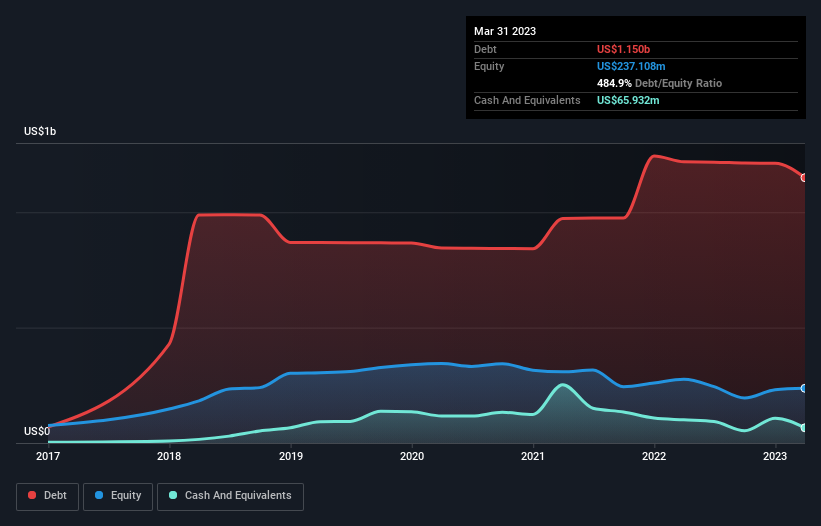The image size is (821, 526).
Task: Click the 2023 axis label
Action: coord(775,456)
